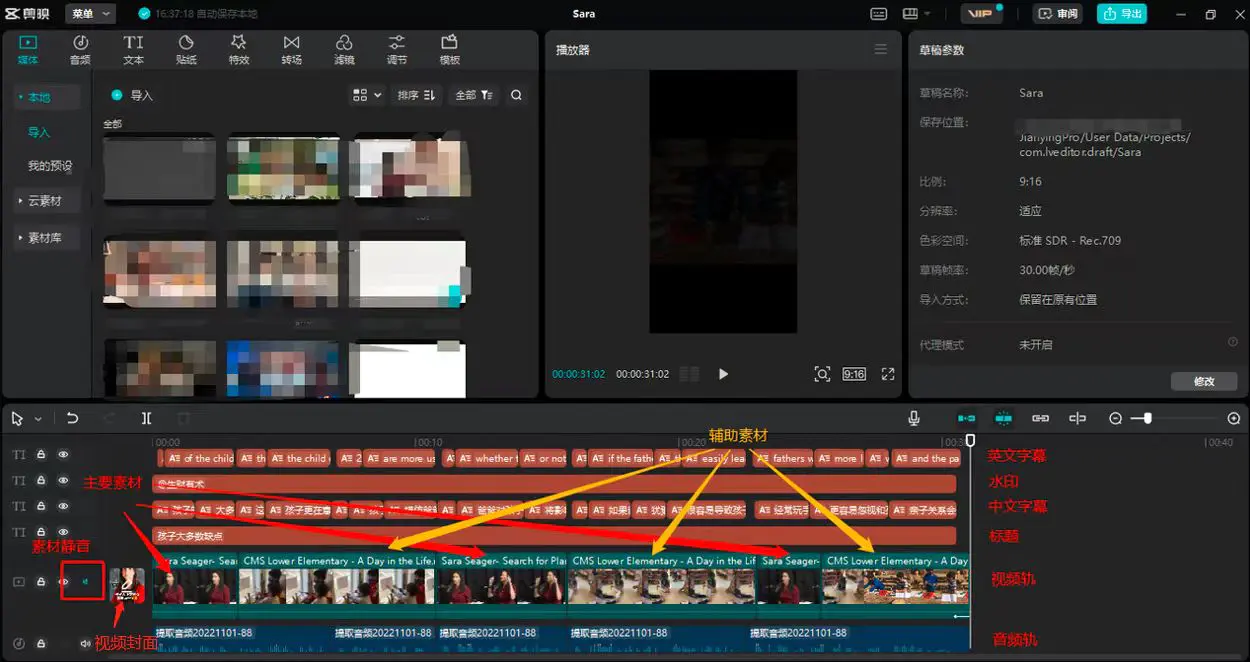Click the timeline zoom-in magnifier icon

coord(1233,418)
